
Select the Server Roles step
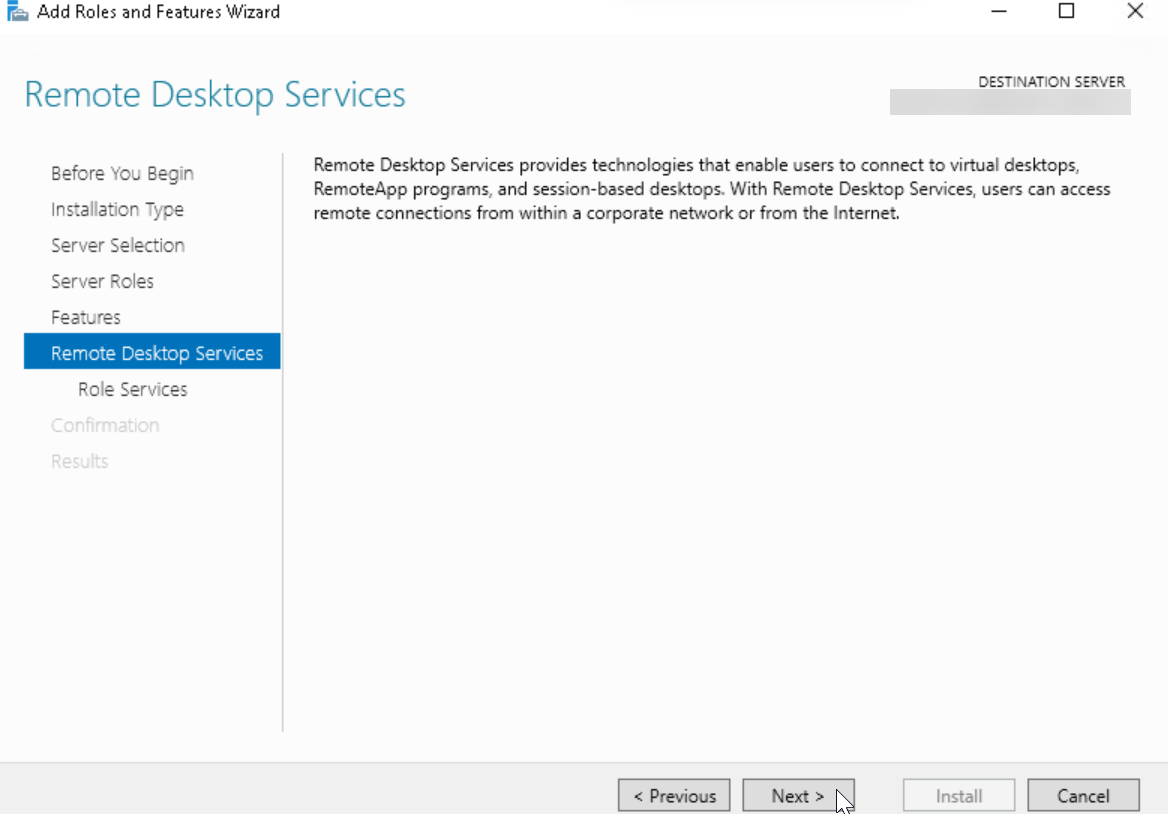(x=102, y=281)
